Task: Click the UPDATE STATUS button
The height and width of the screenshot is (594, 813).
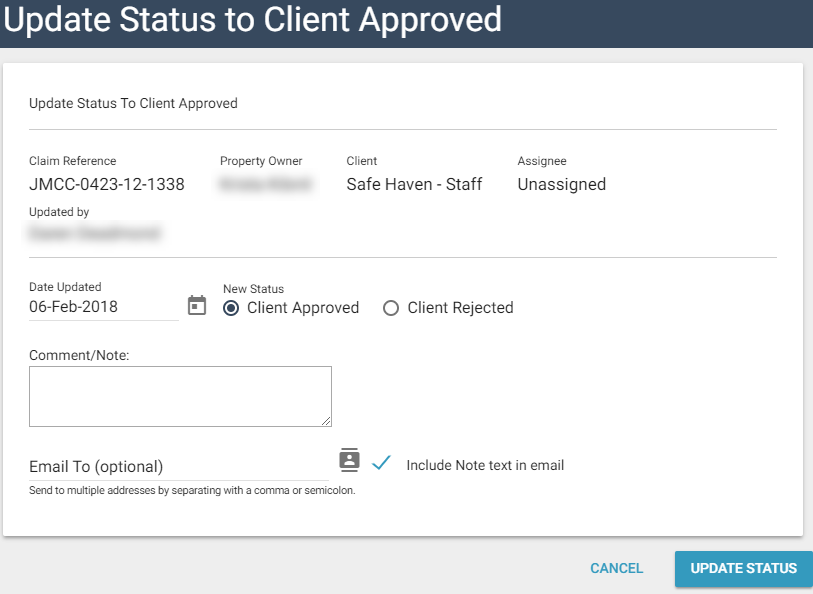Action: click(743, 568)
